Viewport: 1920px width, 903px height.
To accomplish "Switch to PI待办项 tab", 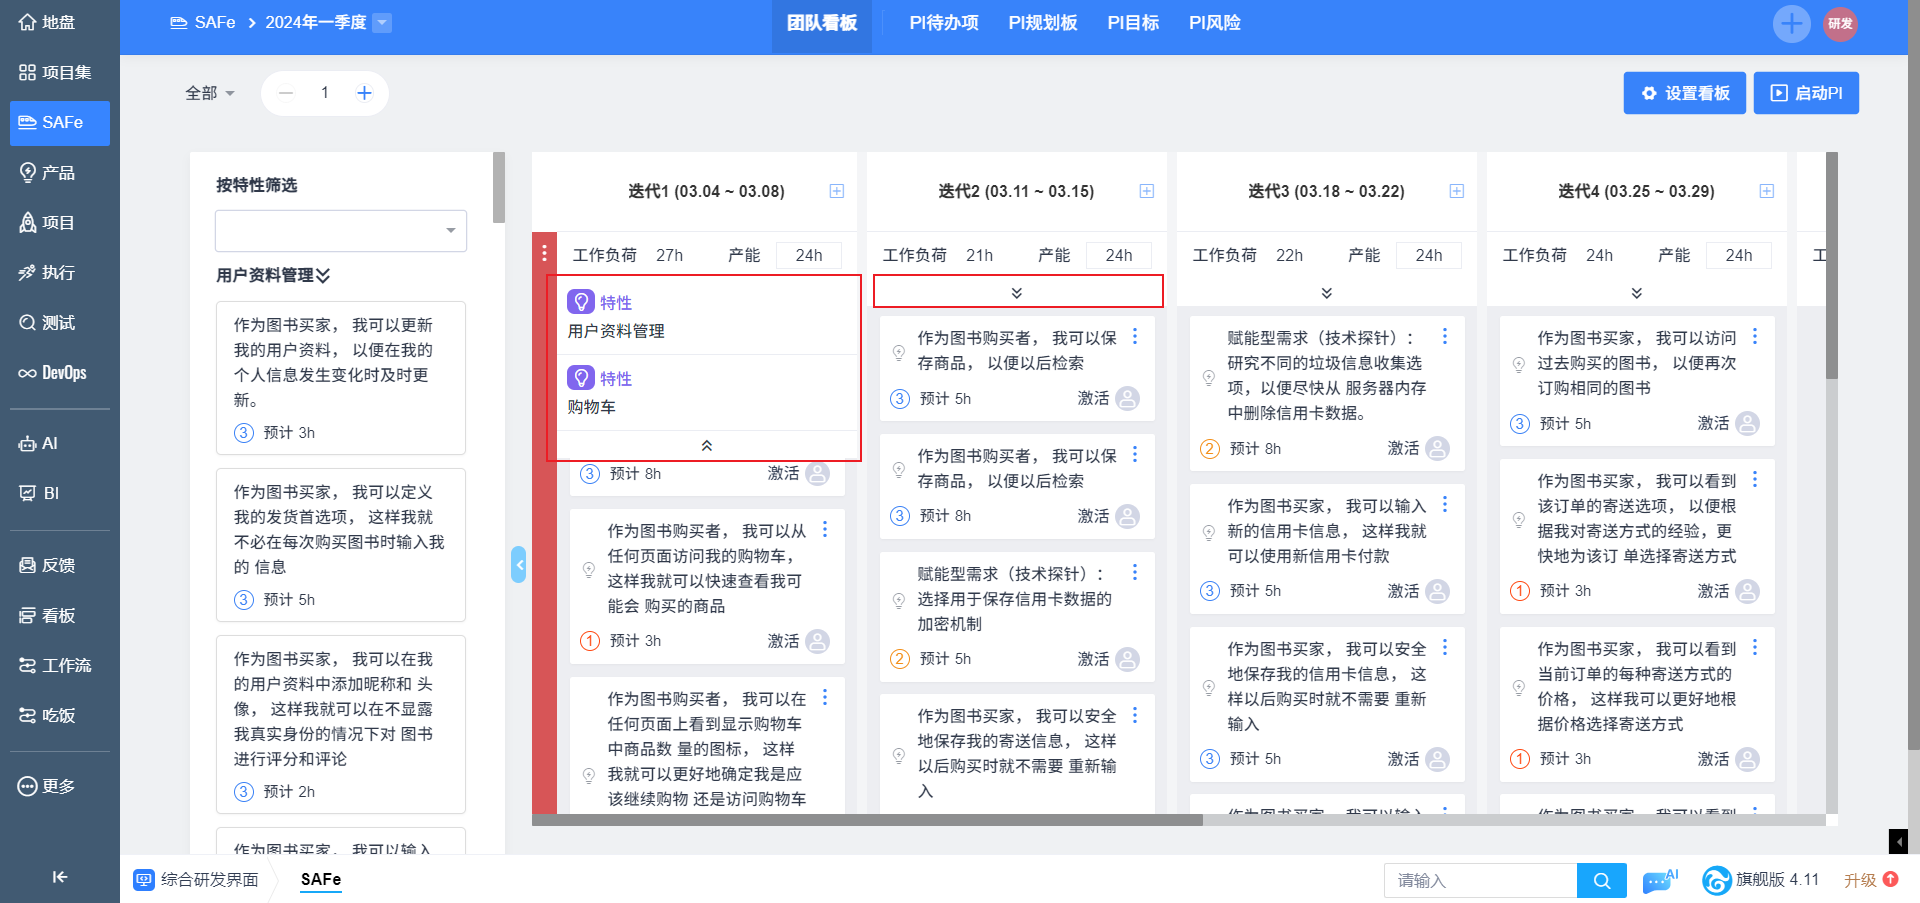I will click(x=943, y=23).
